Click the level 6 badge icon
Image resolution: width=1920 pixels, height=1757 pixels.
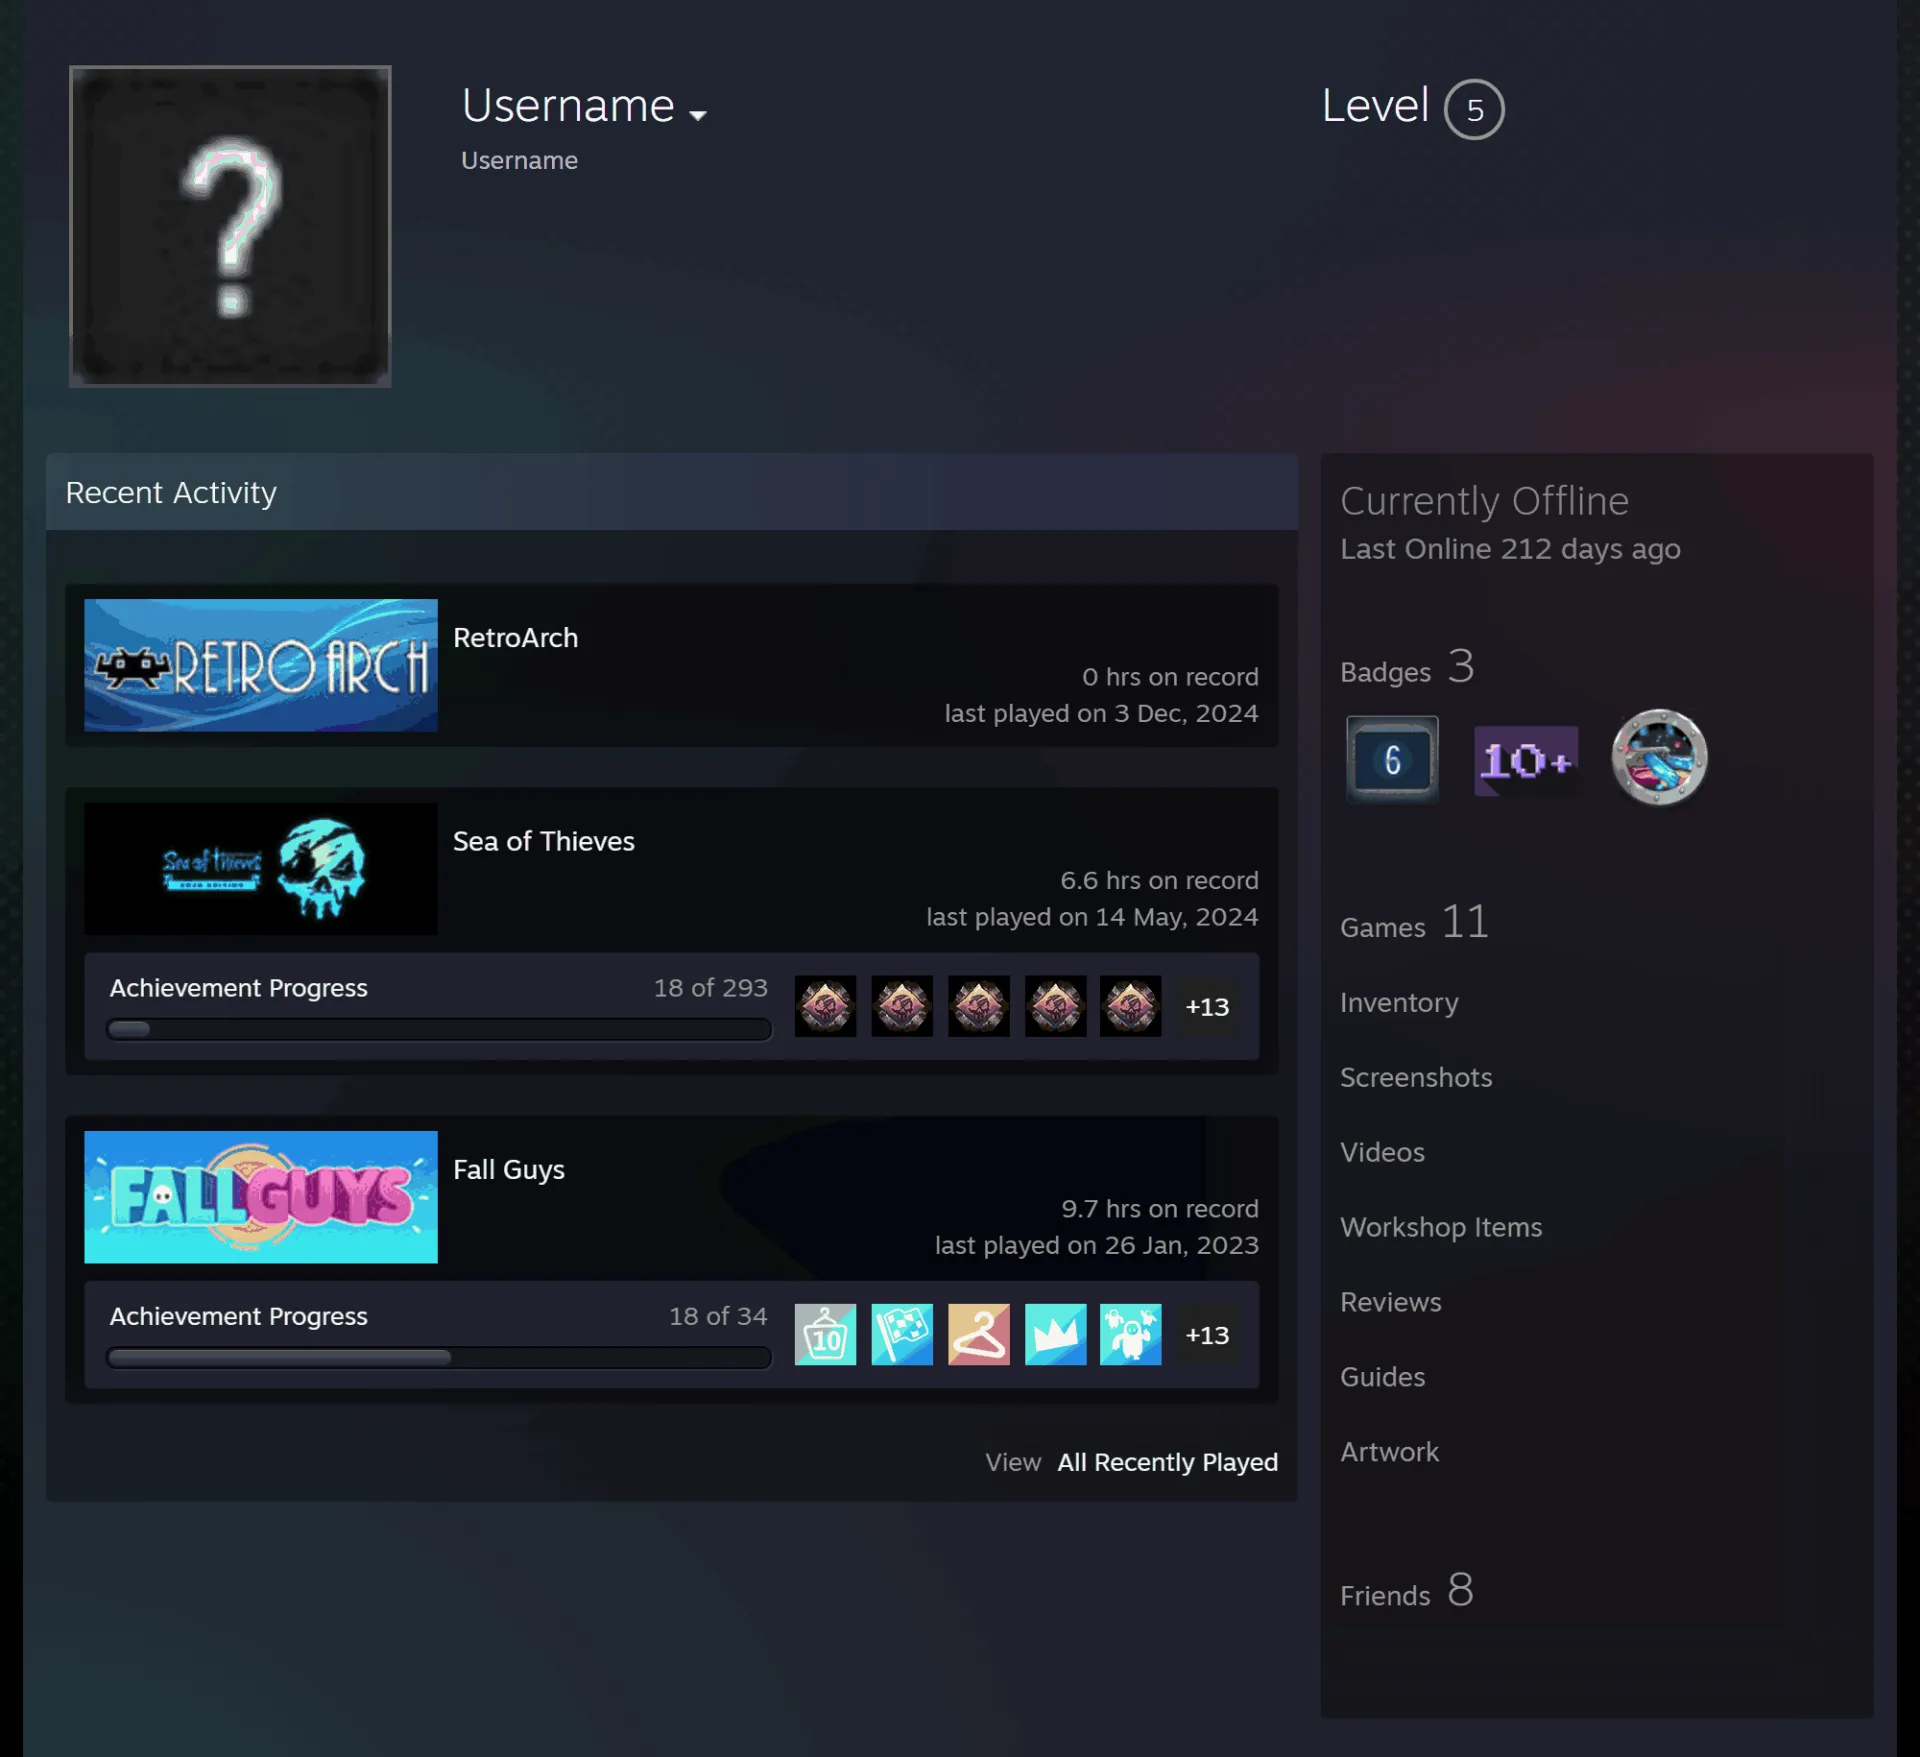(x=1392, y=759)
